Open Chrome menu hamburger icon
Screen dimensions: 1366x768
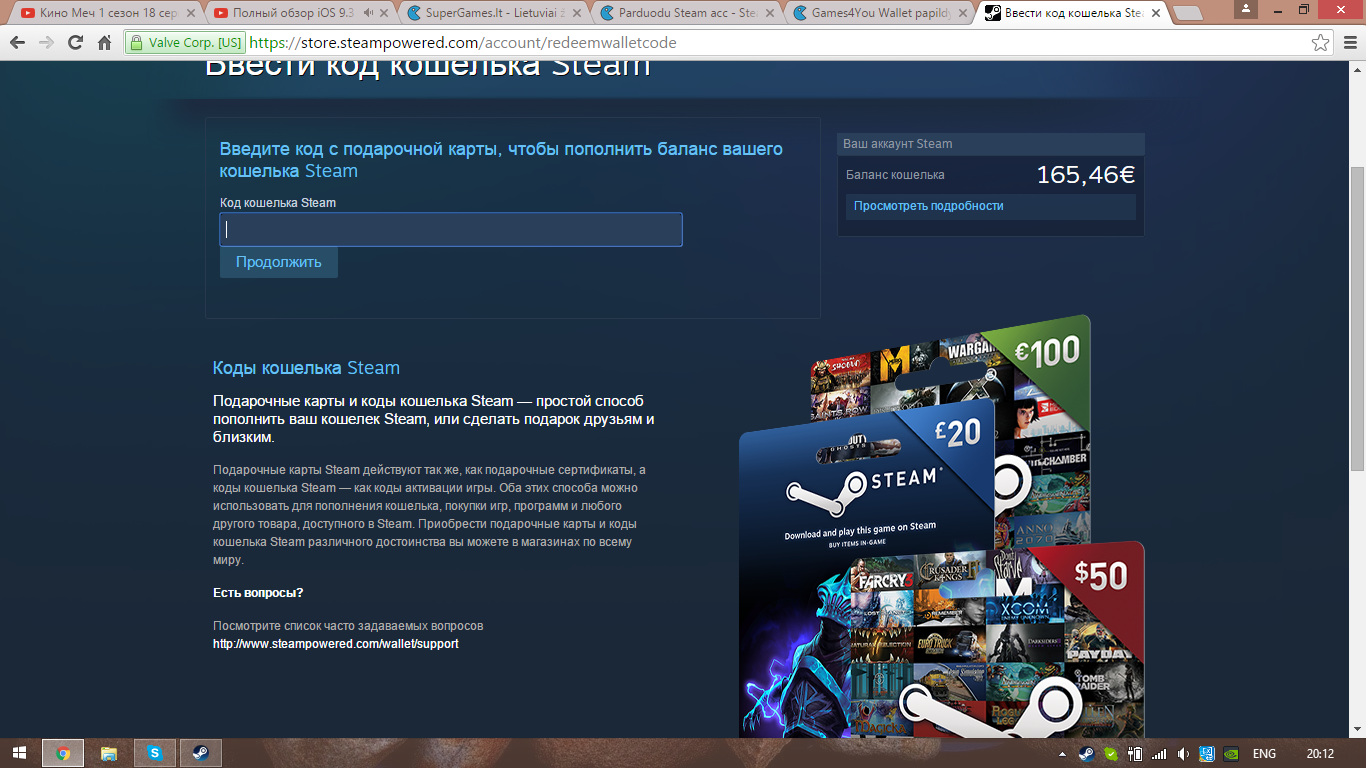(1348, 43)
